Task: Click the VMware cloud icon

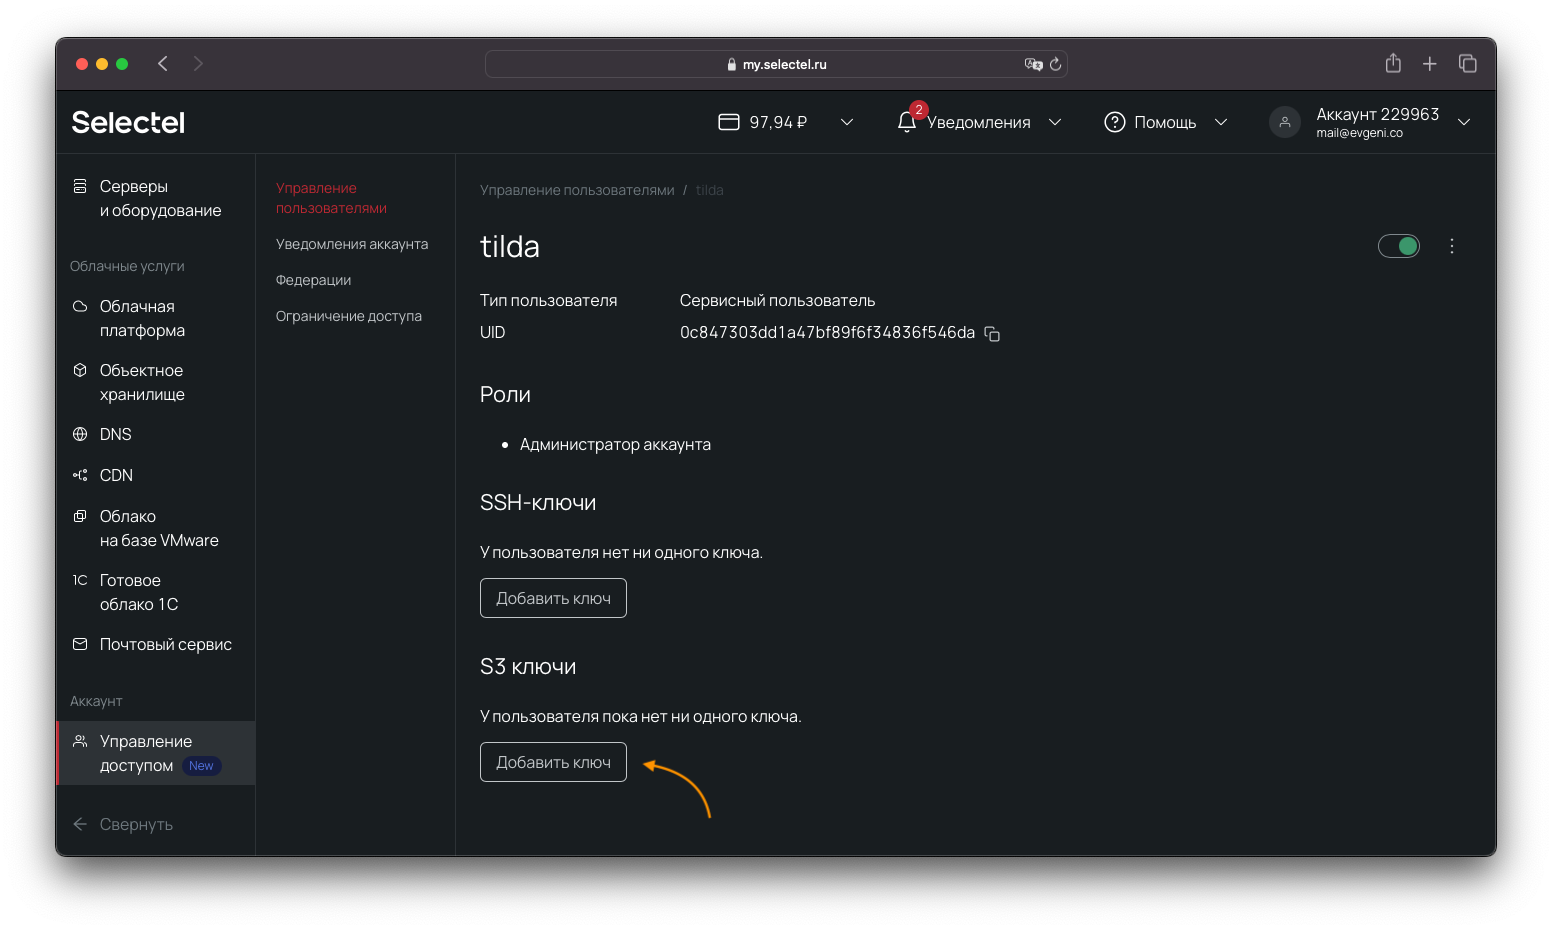Action: pos(80,516)
